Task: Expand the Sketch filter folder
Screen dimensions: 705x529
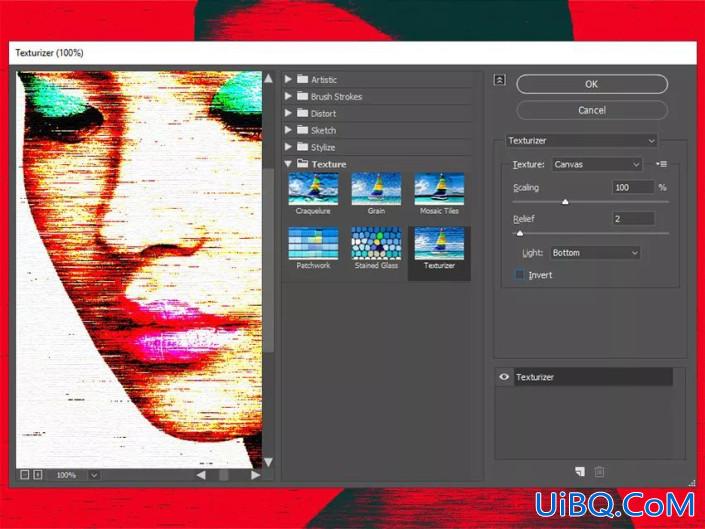Action: pos(288,130)
